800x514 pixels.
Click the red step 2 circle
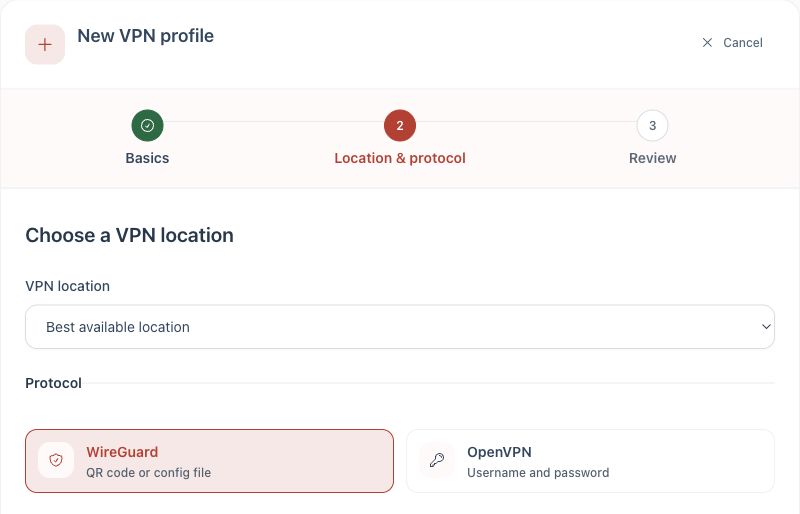(x=400, y=126)
